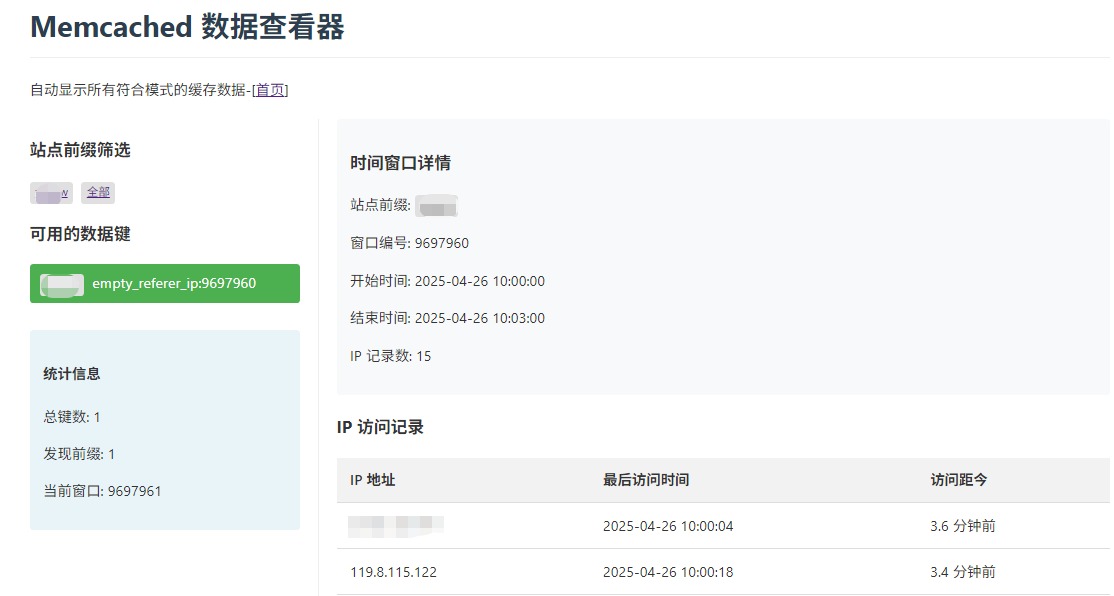The width and height of the screenshot is (1114, 596).
Task: Click the blurred site prefix filter beside 全部
Action: [x=52, y=193]
